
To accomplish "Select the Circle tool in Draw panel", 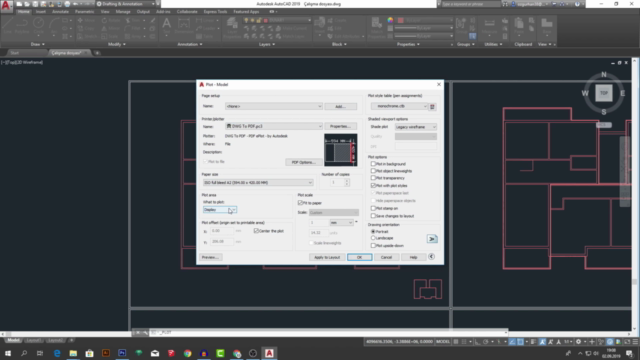I will pos(38,25).
